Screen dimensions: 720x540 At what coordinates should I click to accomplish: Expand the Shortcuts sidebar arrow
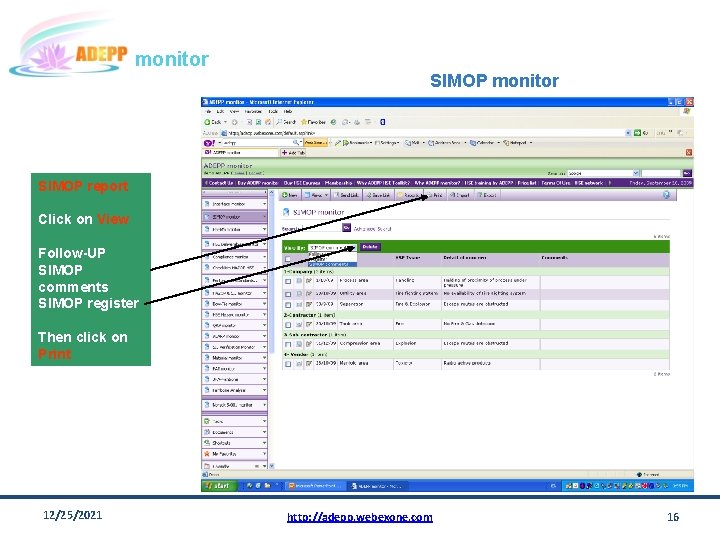(x=264, y=443)
